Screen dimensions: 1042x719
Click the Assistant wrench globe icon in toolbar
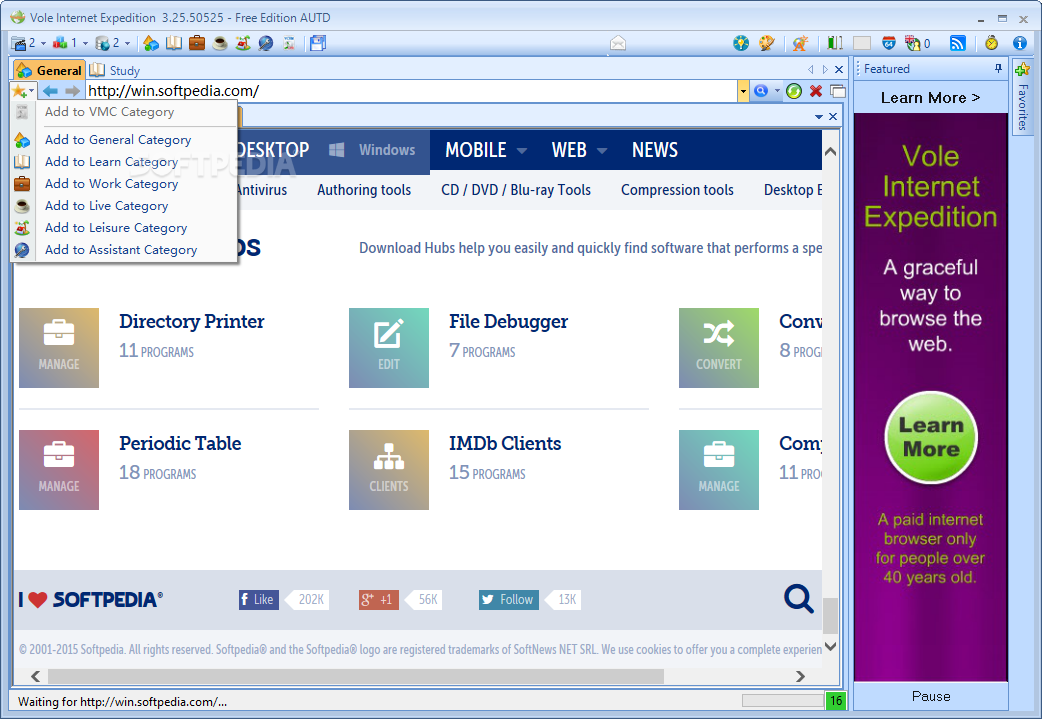pyautogui.click(x=266, y=43)
